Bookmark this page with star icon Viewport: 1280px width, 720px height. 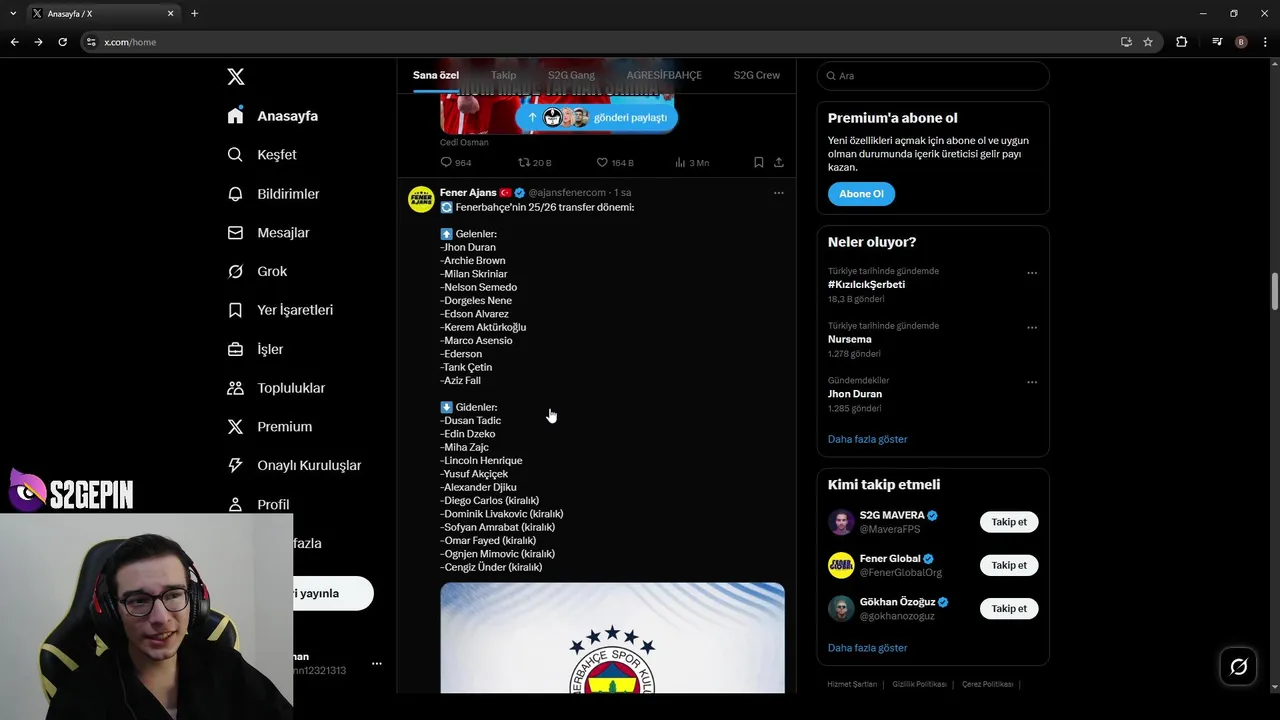click(x=1148, y=42)
